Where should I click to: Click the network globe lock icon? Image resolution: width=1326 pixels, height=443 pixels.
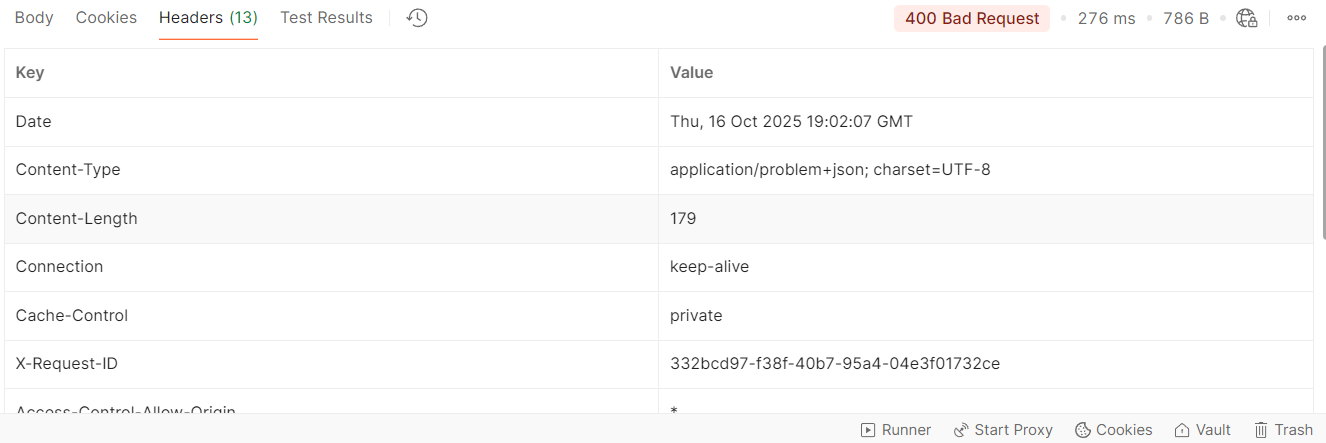pos(1246,18)
